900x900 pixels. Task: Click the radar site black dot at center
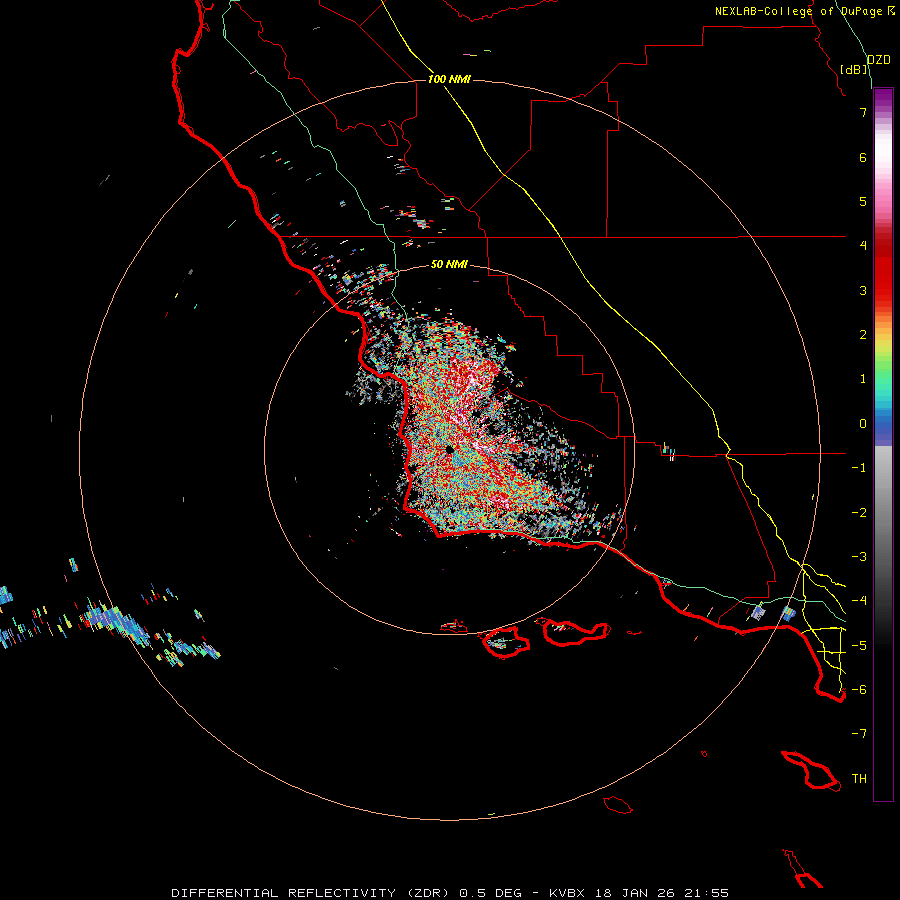click(x=449, y=449)
